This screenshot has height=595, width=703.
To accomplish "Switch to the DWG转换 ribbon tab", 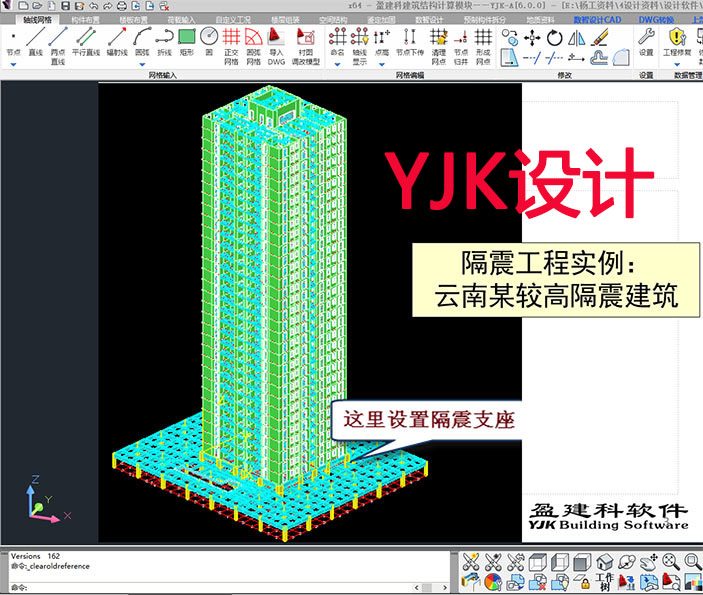I will coord(656,20).
